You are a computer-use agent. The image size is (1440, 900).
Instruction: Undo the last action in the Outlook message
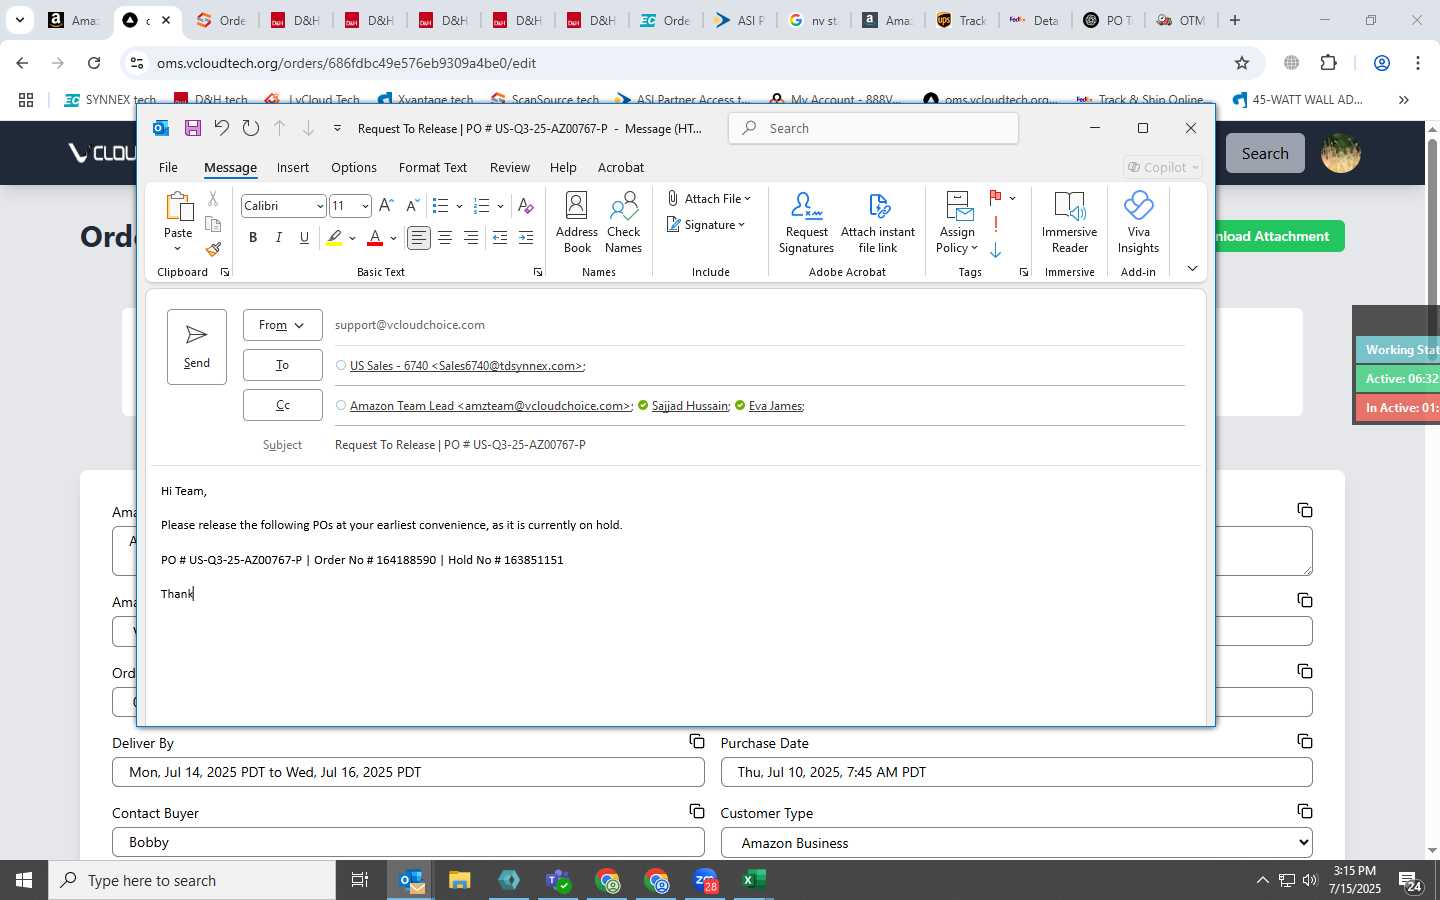click(222, 128)
